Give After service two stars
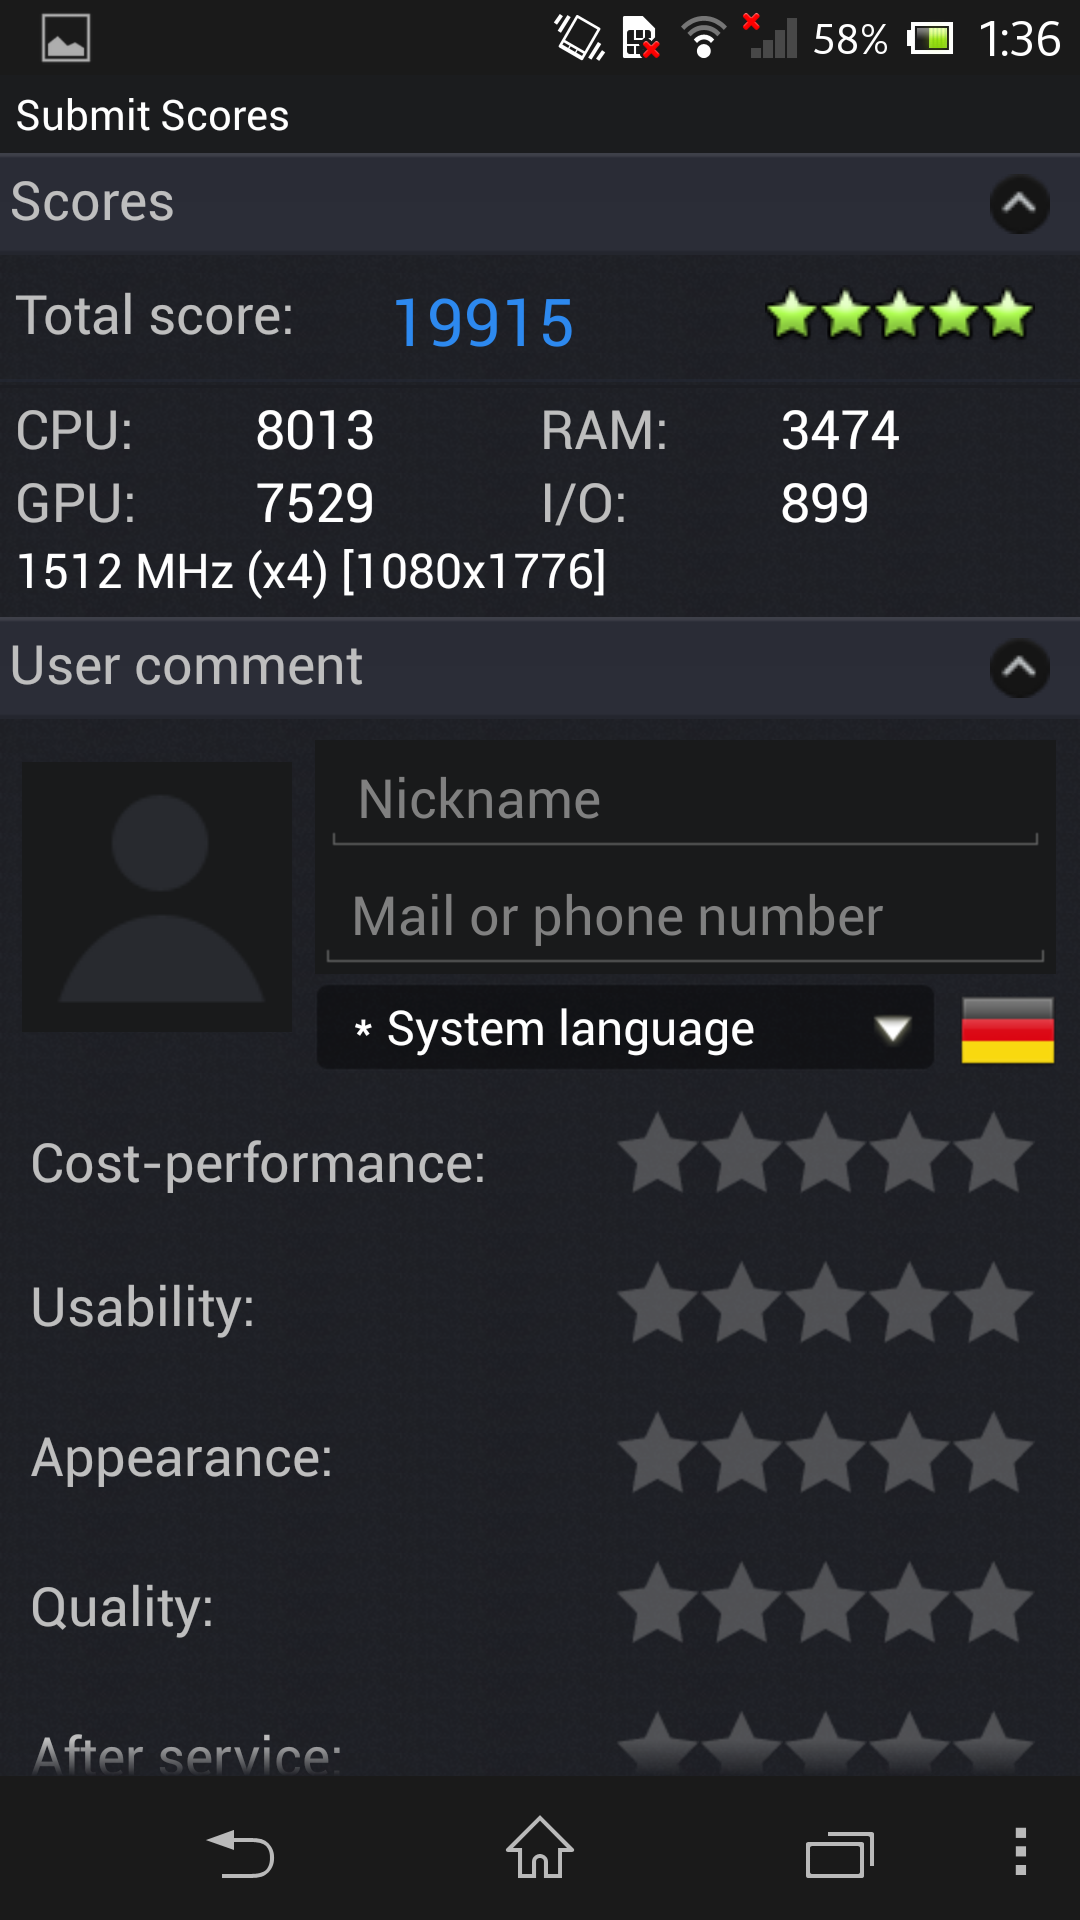This screenshot has width=1080, height=1920. 741,1745
